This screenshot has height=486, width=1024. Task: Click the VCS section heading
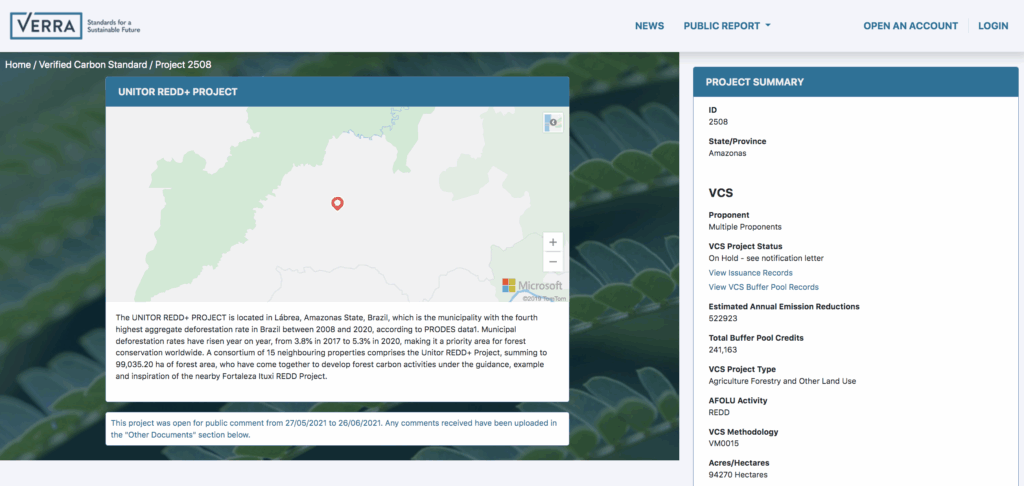point(720,194)
